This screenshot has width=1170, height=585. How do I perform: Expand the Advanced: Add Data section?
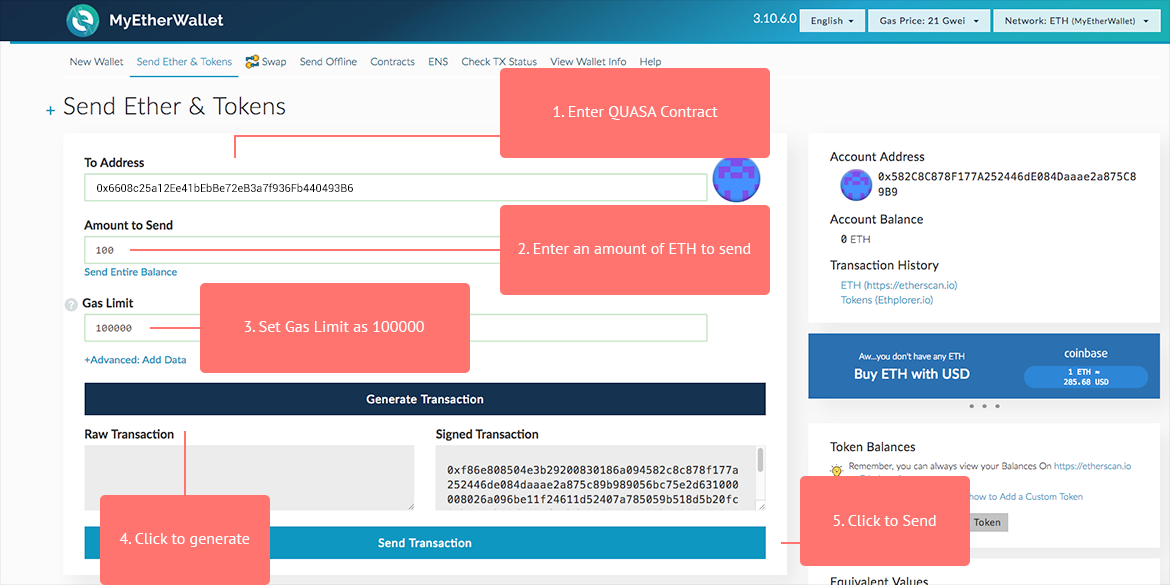tap(135, 360)
